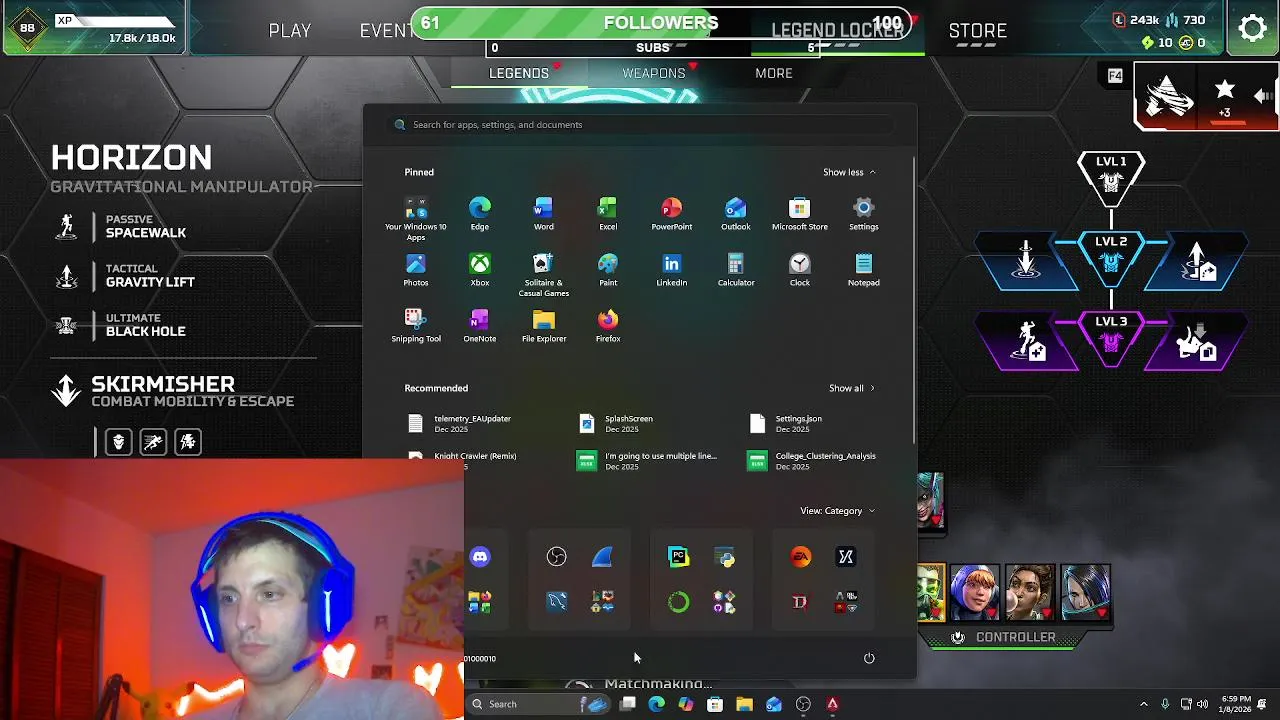This screenshot has height=720, width=1280.
Task: Open SplashScreen recommended file
Action: coord(617,424)
